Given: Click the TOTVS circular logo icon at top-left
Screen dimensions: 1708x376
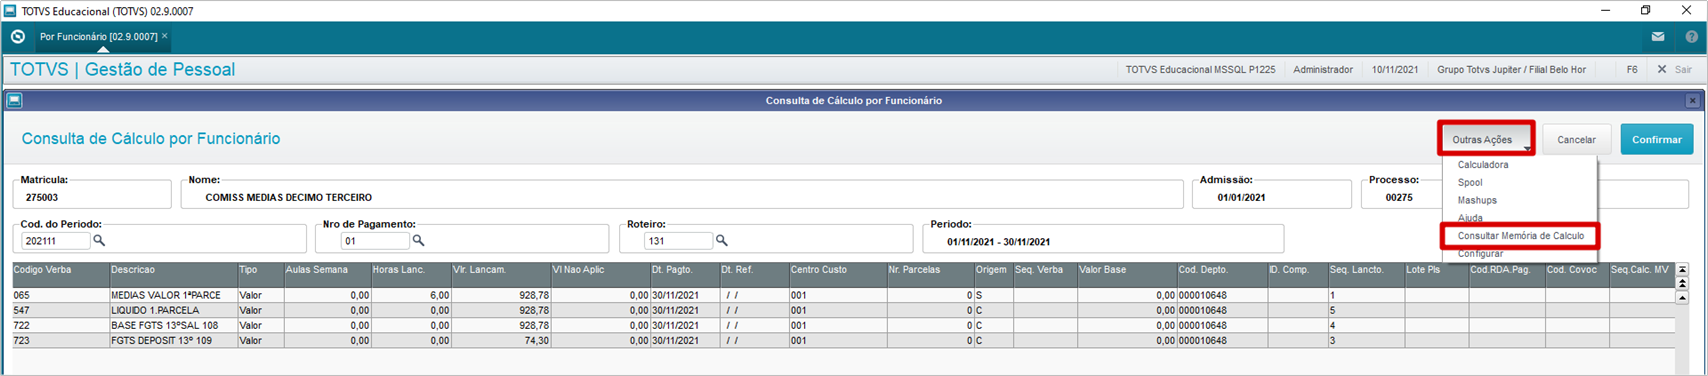Looking at the screenshot, I should click(x=17, y=37).
